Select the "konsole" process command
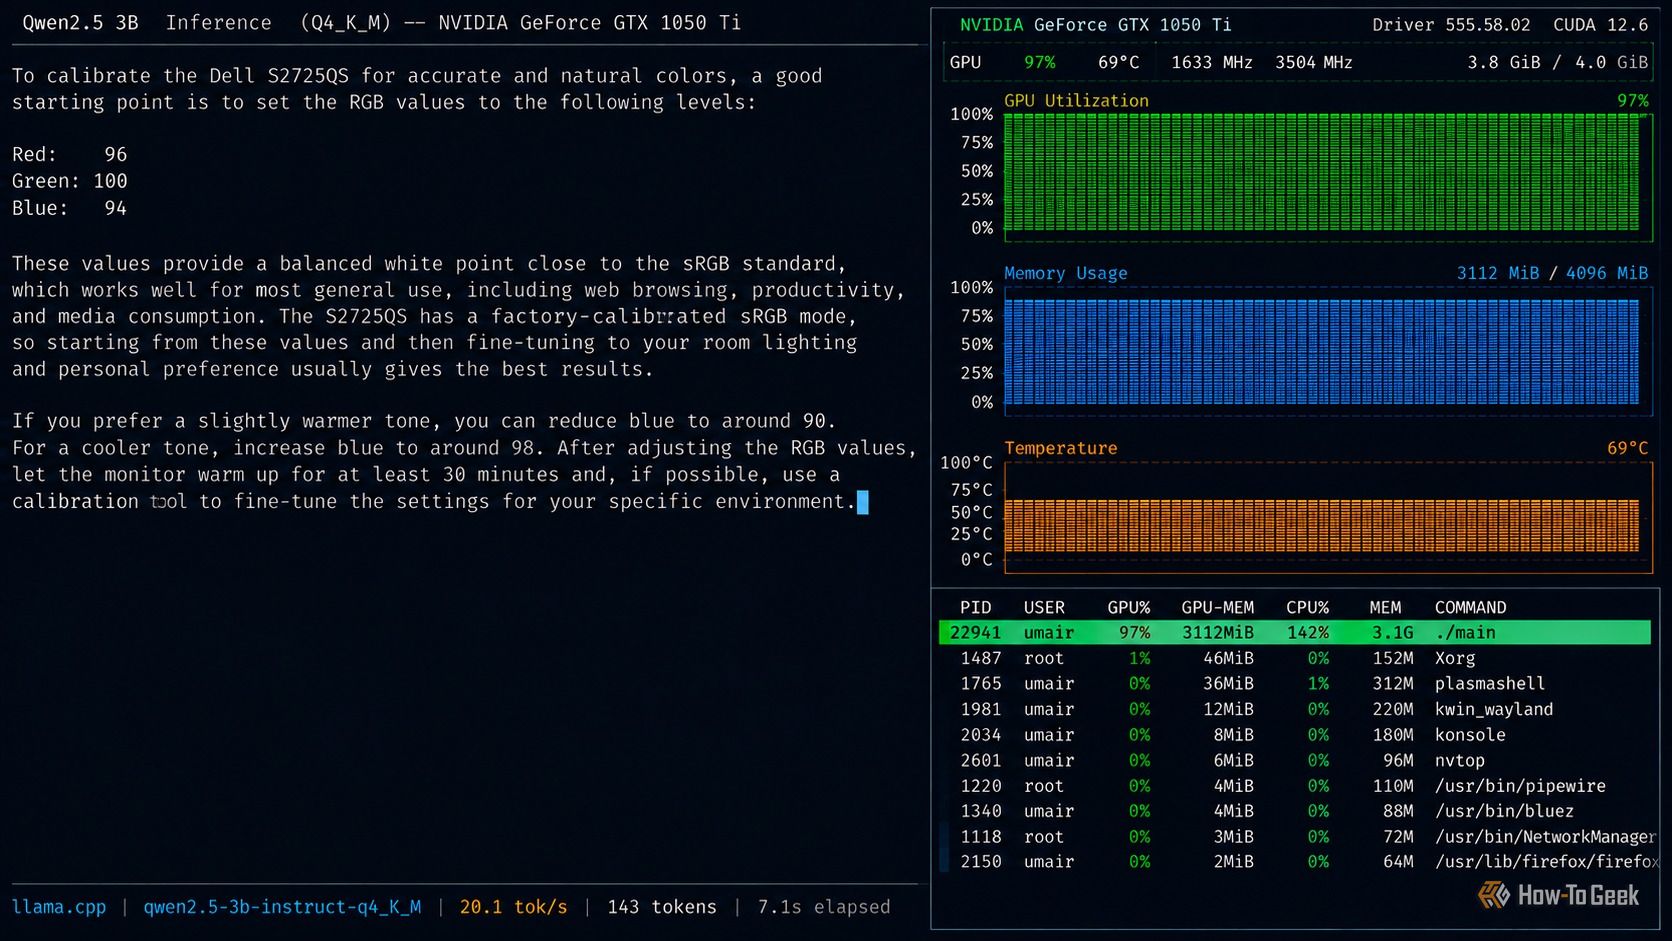 1470,735
